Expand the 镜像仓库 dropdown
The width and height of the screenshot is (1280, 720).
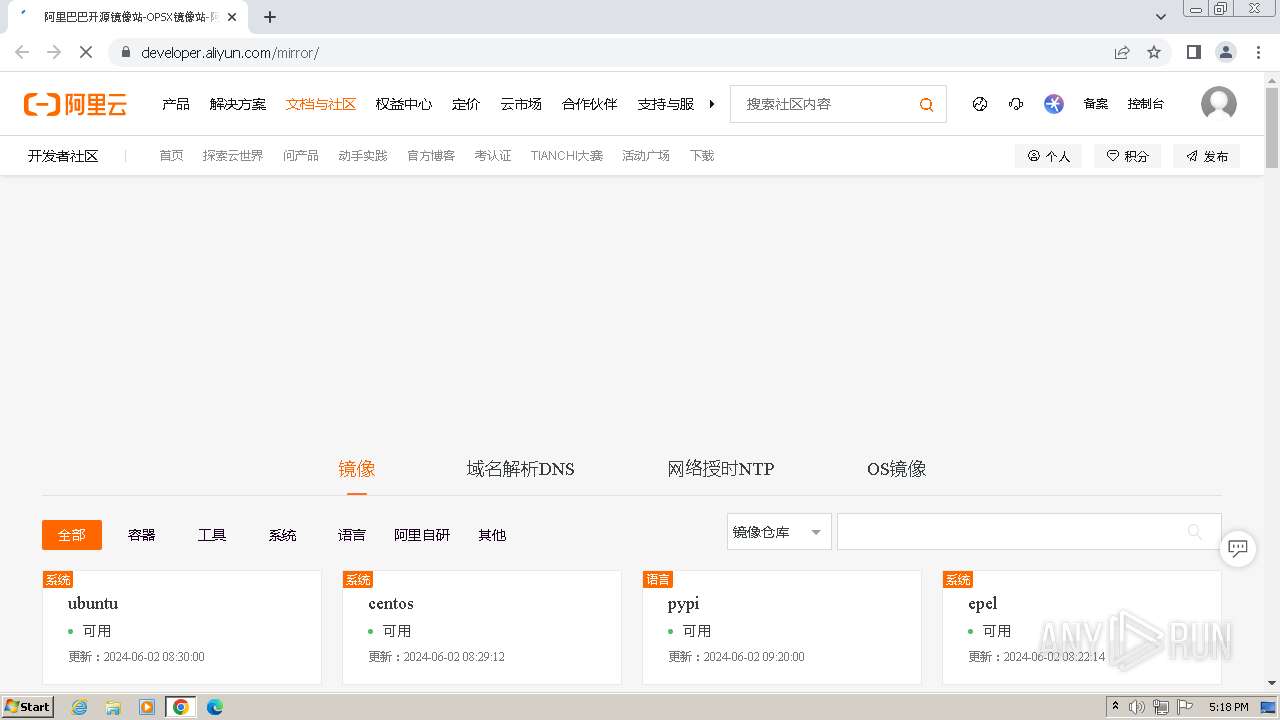[x=779, y=532]
